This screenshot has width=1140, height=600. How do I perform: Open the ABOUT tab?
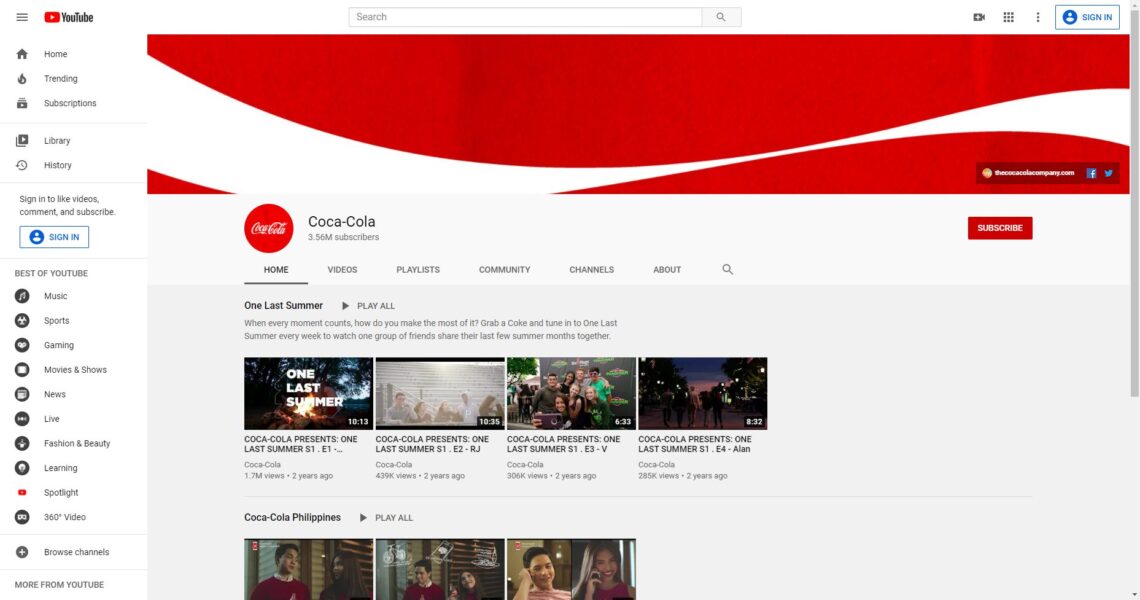[666, 269]
